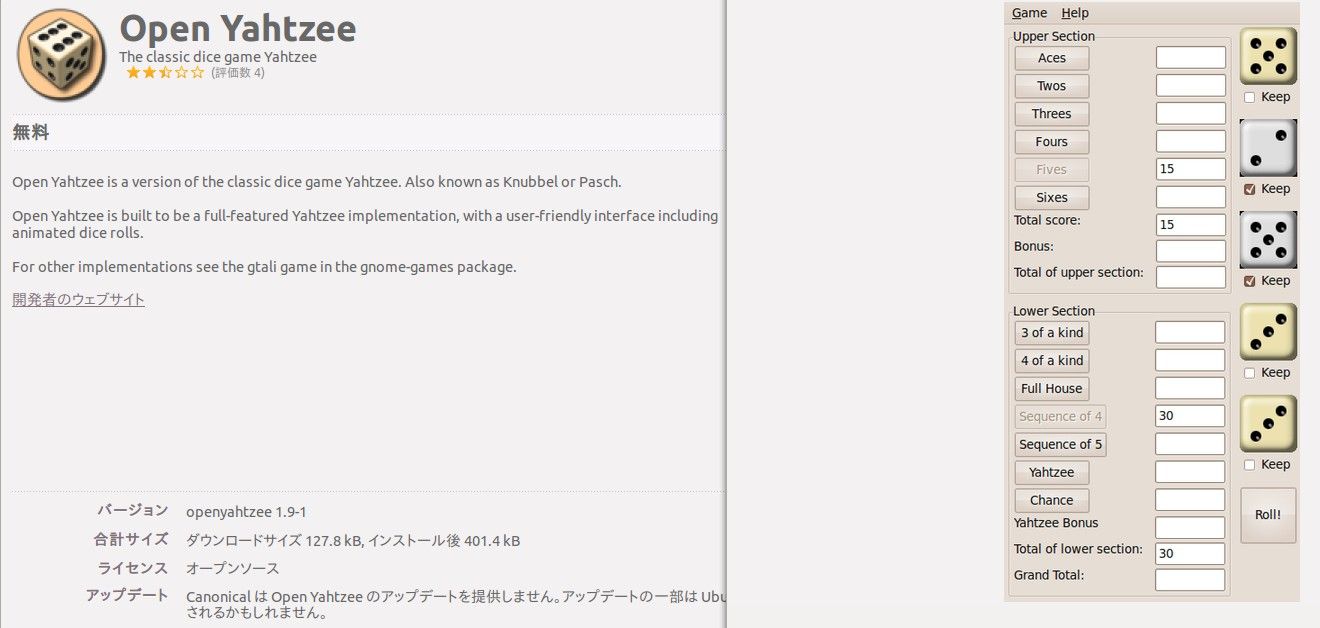Score in the Fours category
This screenshot has width=1320, height=628.
click(1052, 142)
